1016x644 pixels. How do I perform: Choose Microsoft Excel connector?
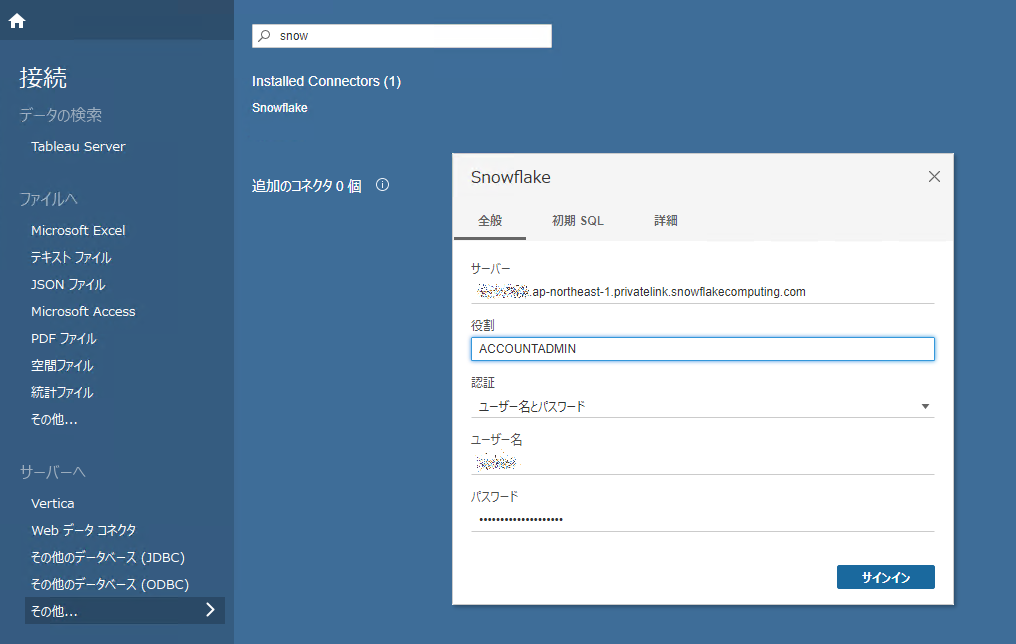[x=78, y=230]
